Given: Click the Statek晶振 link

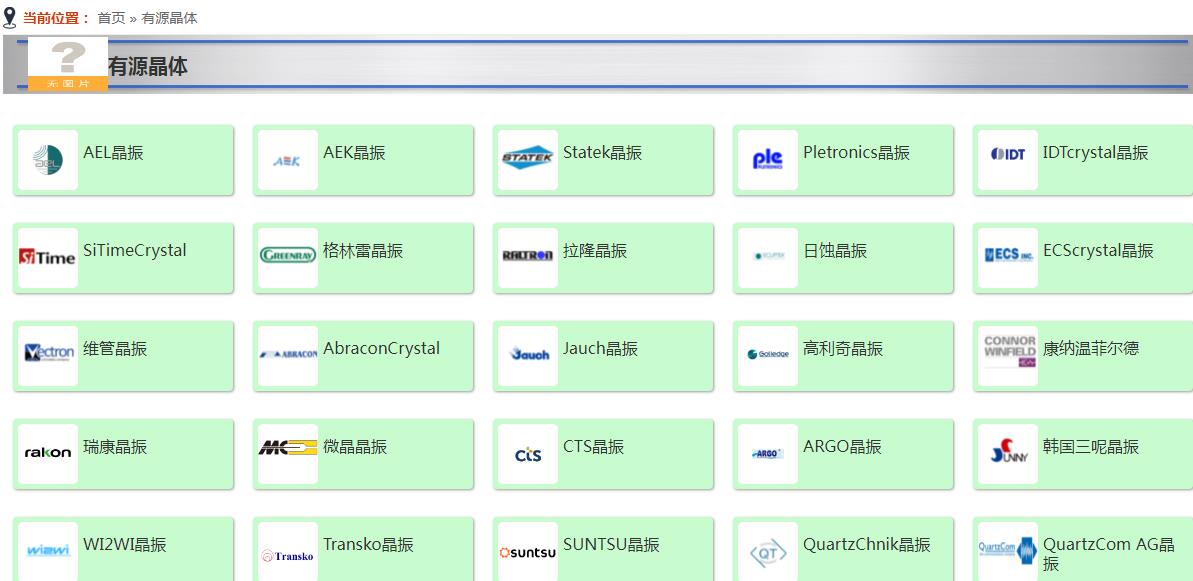Looking at the screenshot, I should pyautogui.click(x=602, y=153).
